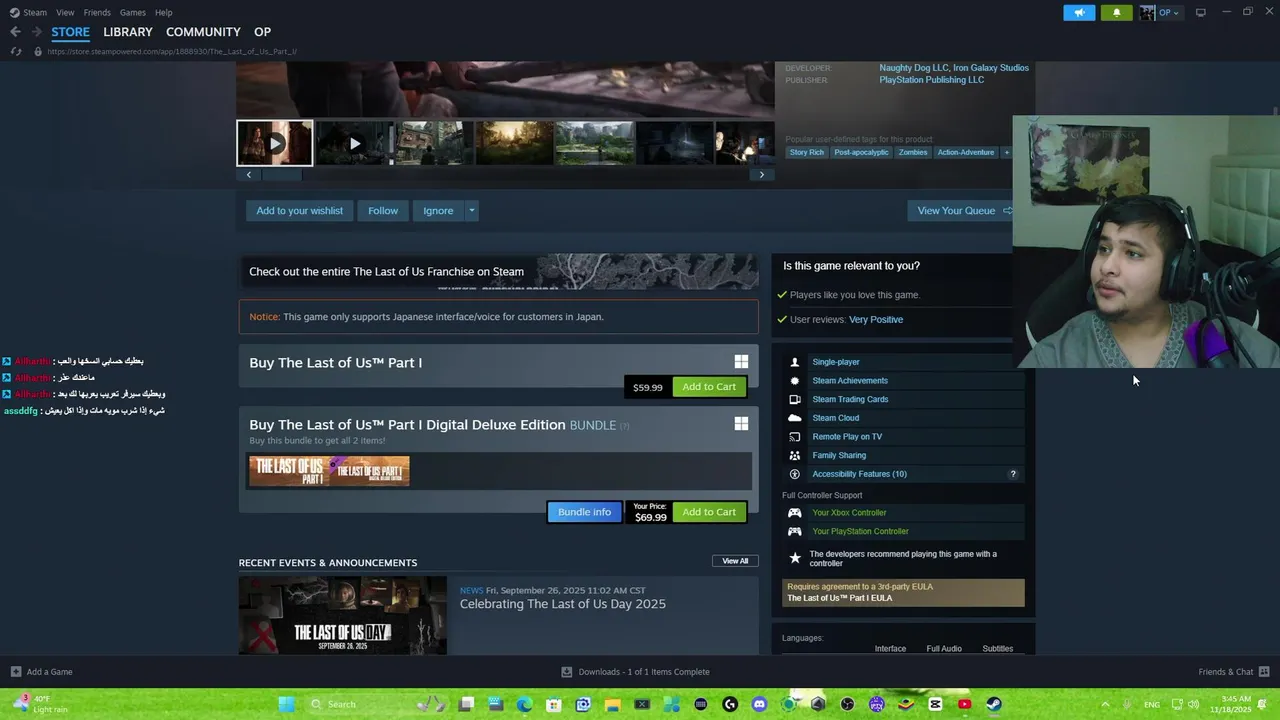Click the Xbox controller icon

click(795, 513)
